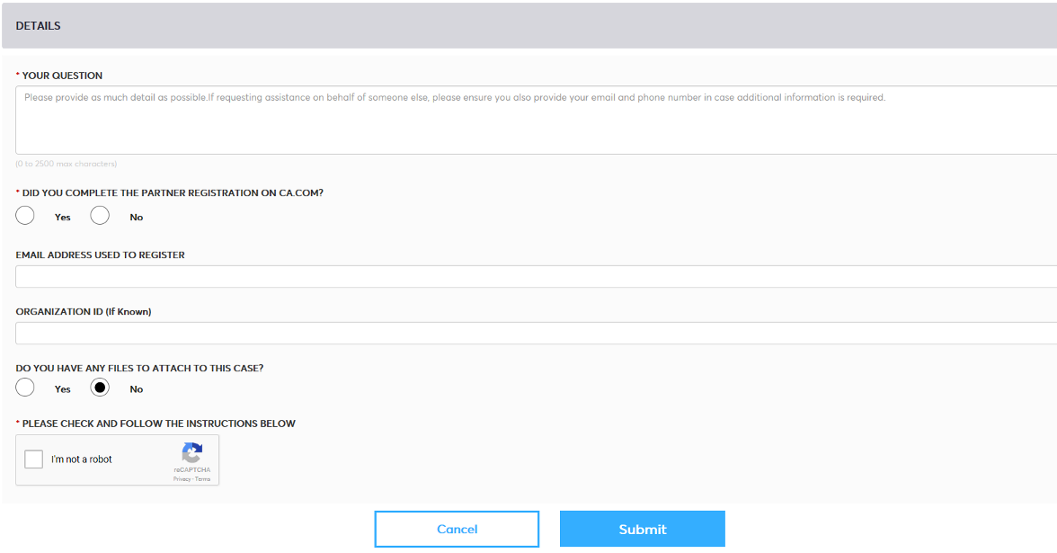Choose Yes for files to attach
Image resolution: width=1057 pixels, height=553 pixels.
point(25,388)
